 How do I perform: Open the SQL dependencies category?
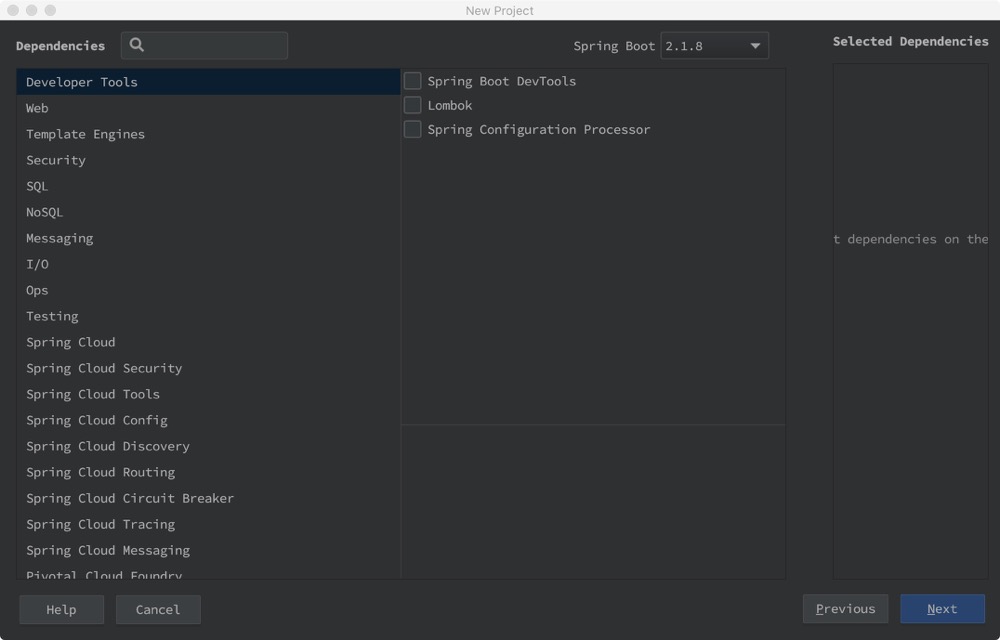tap(37, 186)
